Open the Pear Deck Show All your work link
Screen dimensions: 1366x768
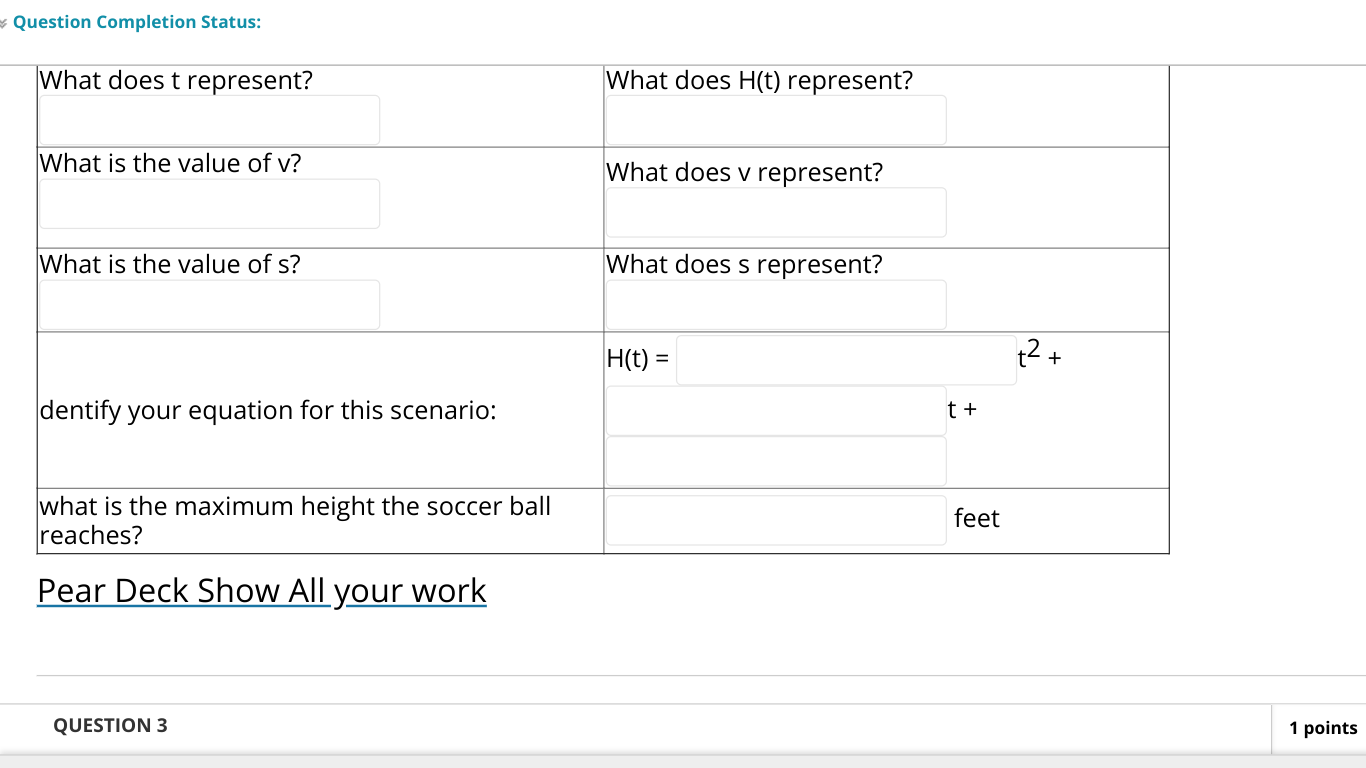[262, 591]
